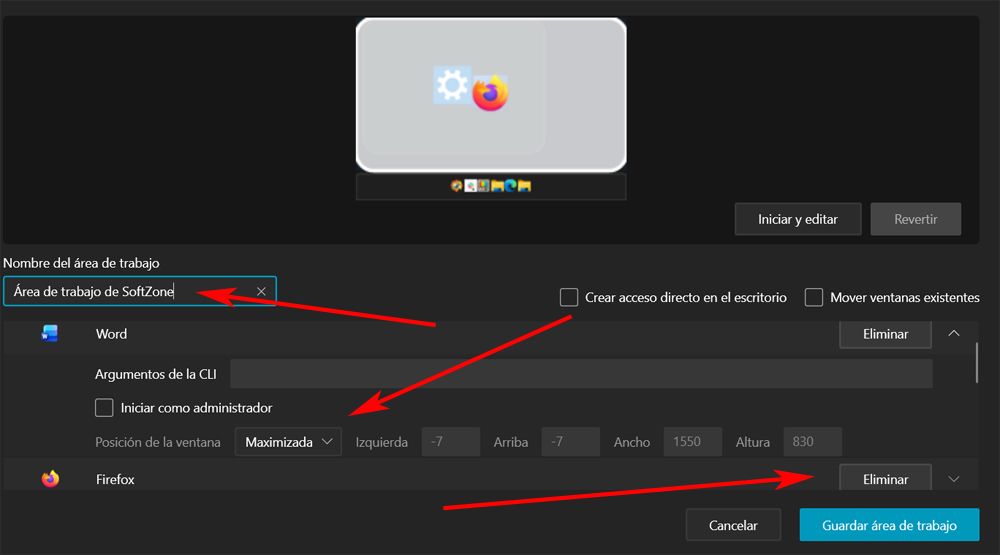
Task: Open the Maximizada window position dropdown
Action: click(x=288, y=442)
